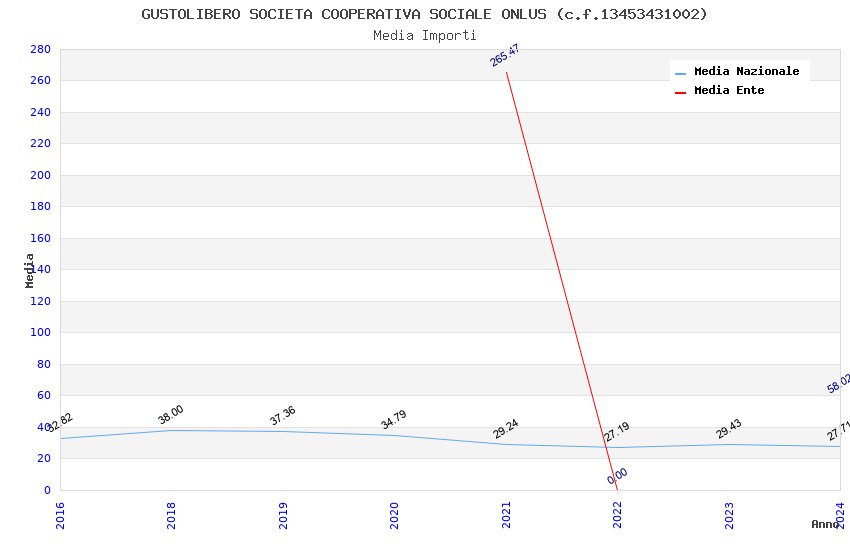Click the 0.00 data label
This screenshot has width=850, height=550.
coord(617,476)
